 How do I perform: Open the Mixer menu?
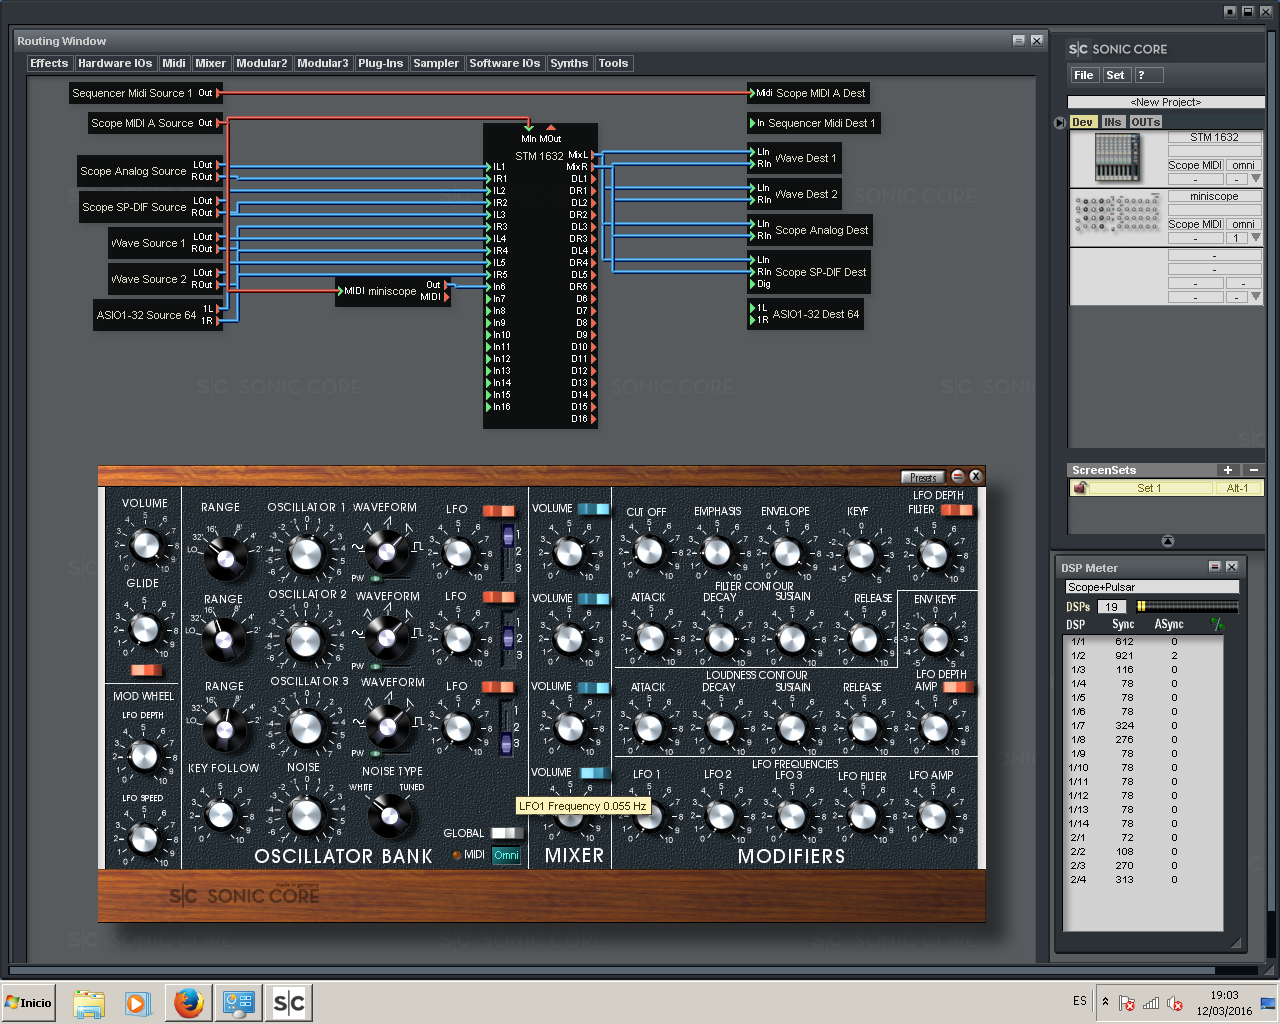[210, 63]
